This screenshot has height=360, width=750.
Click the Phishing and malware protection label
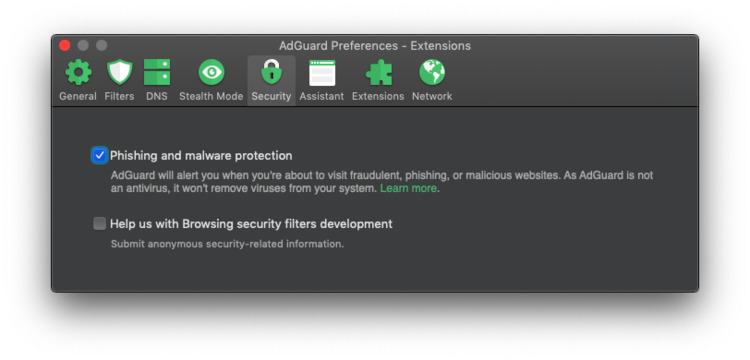pyautogui.click(x=201, y=156)
